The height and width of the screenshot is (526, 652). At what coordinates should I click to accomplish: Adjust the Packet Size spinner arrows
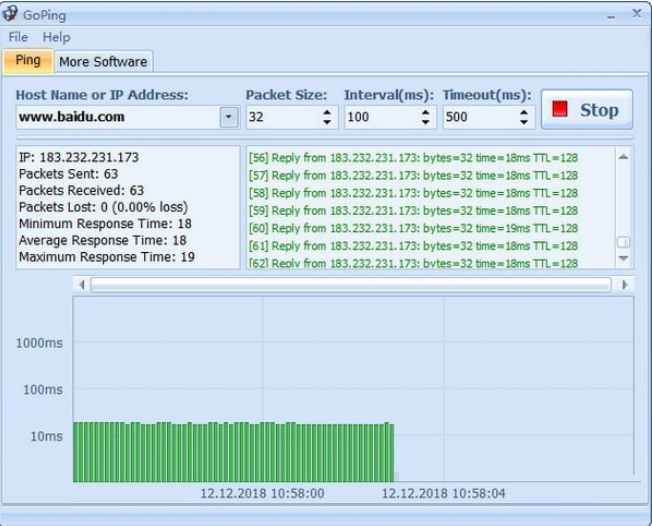coord(328,117)
